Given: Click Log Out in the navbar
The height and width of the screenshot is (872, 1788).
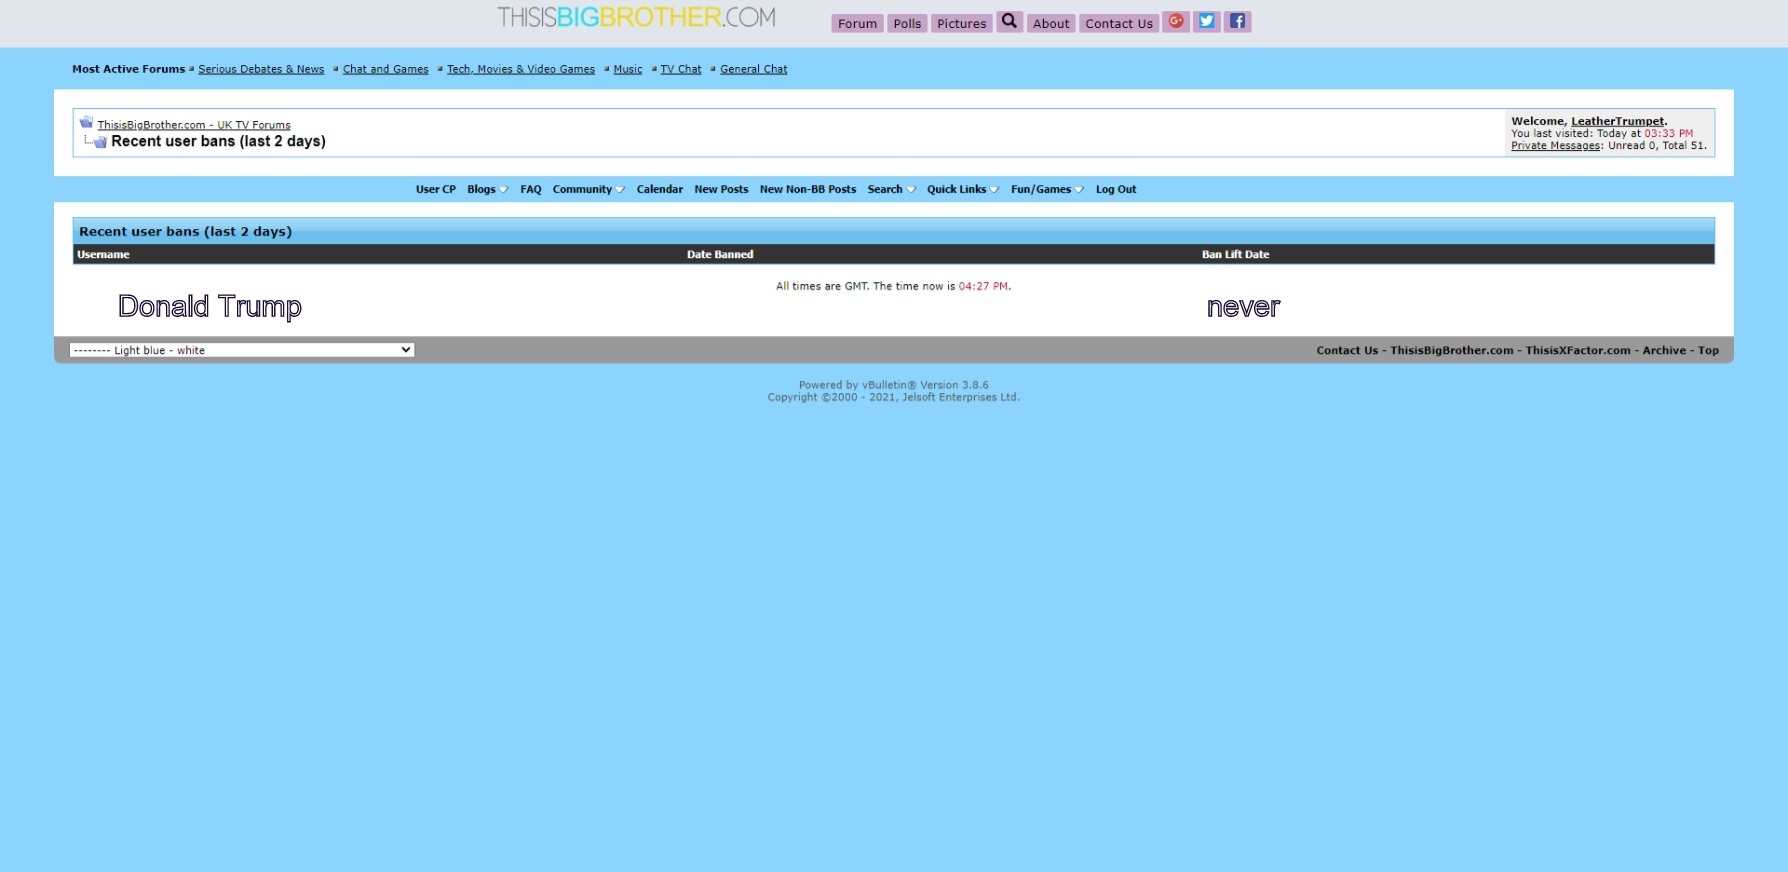Looking at the screenshot, I should coord(1115,189).
